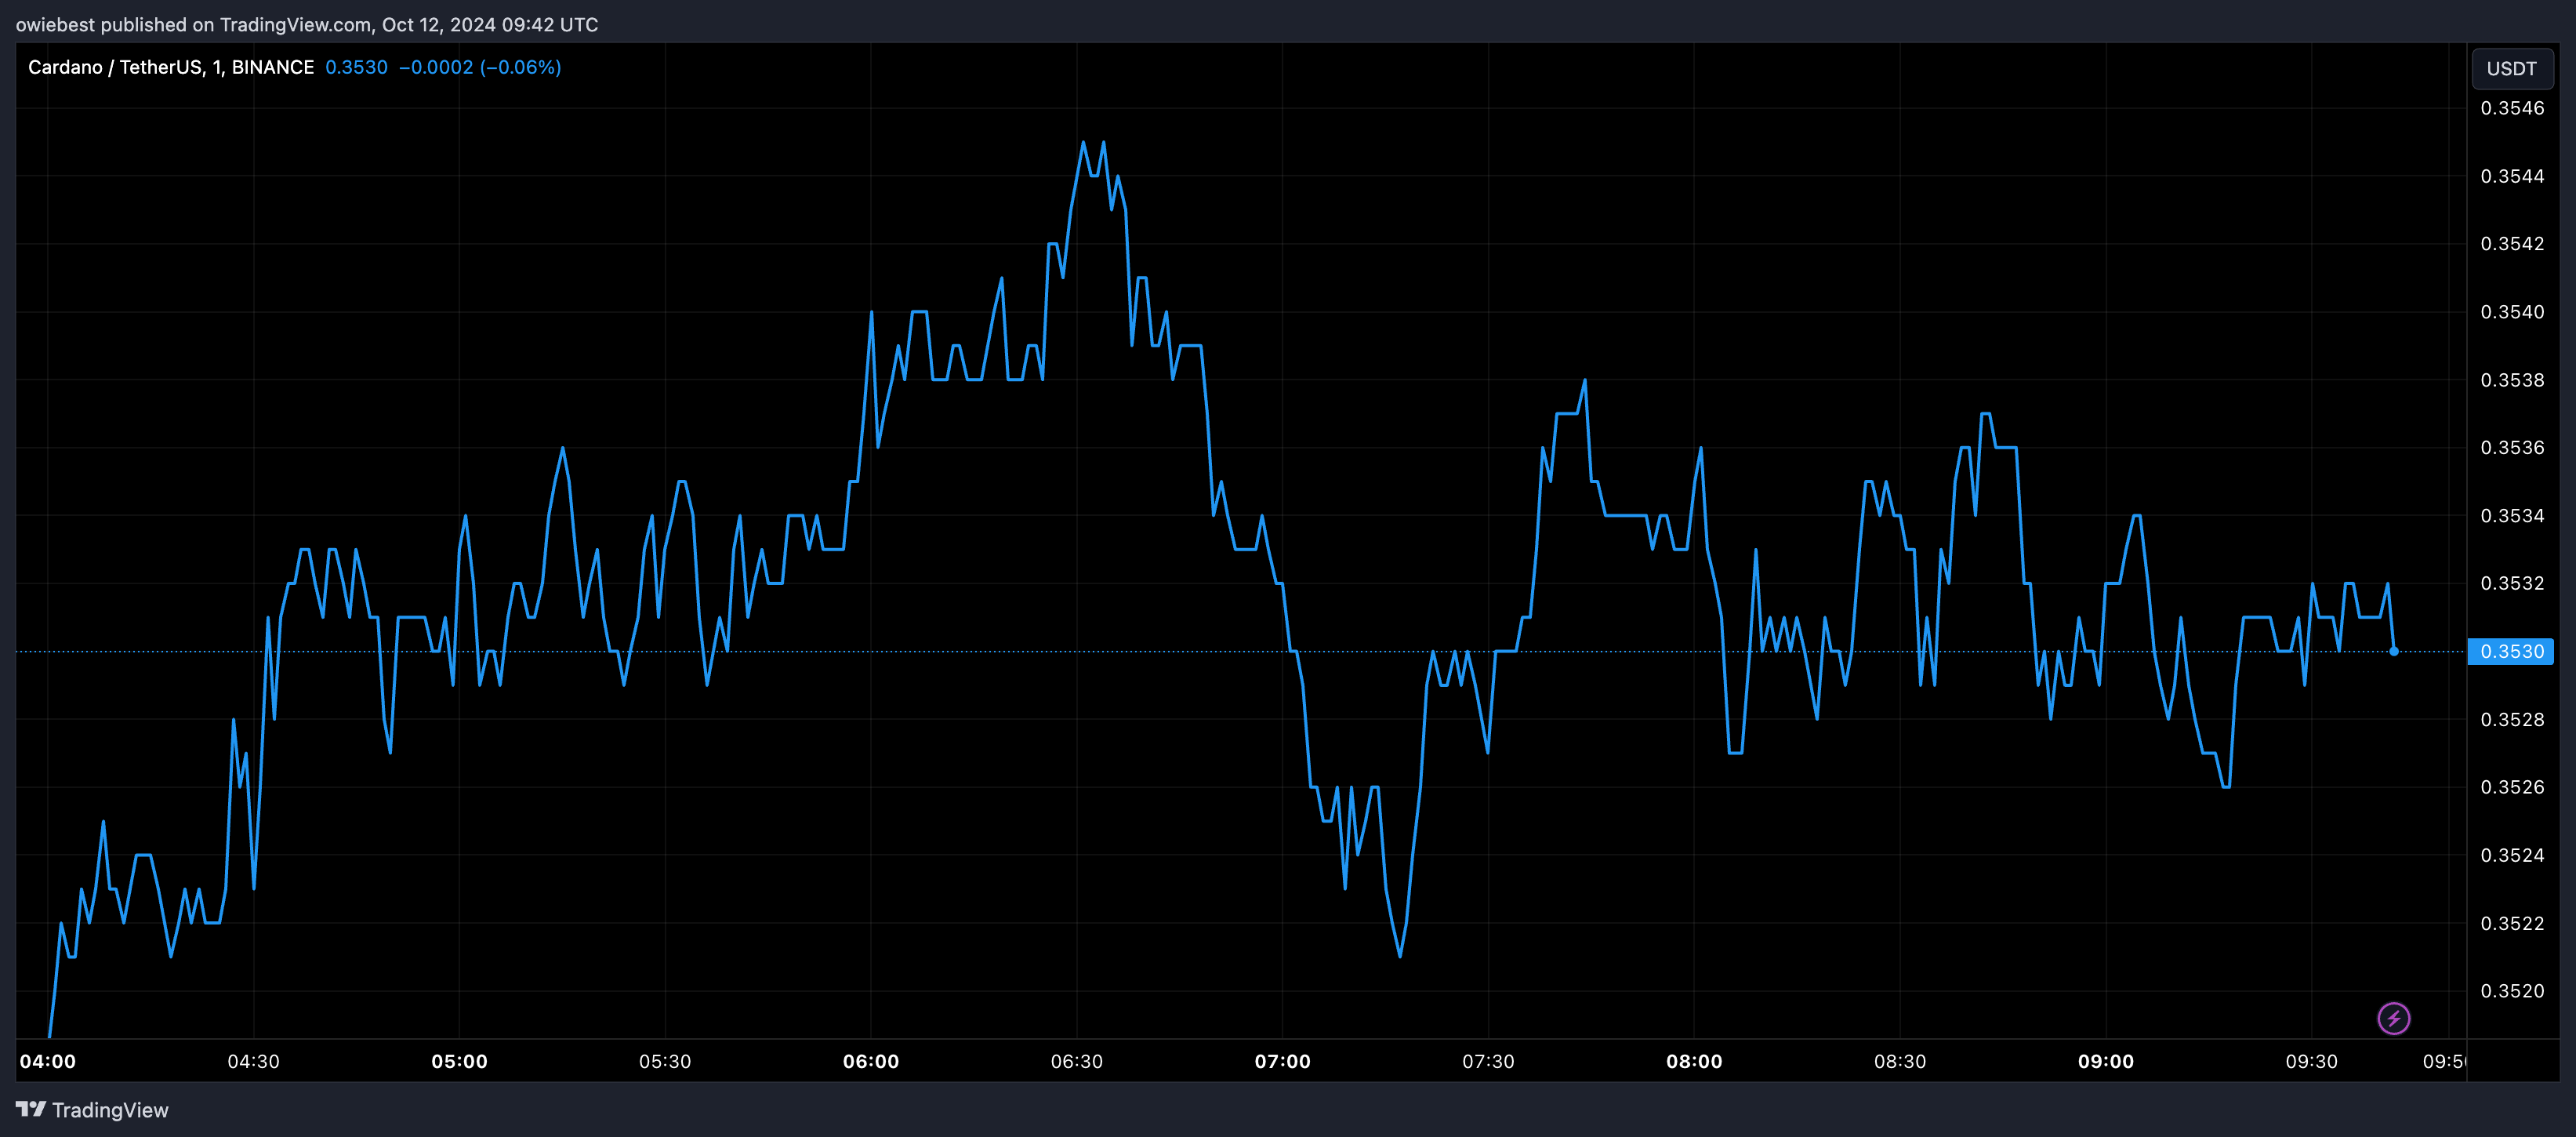Click the 04:30 time axis label
The height and width of the screenshot is (1137, 2576).
(254, 1061)
